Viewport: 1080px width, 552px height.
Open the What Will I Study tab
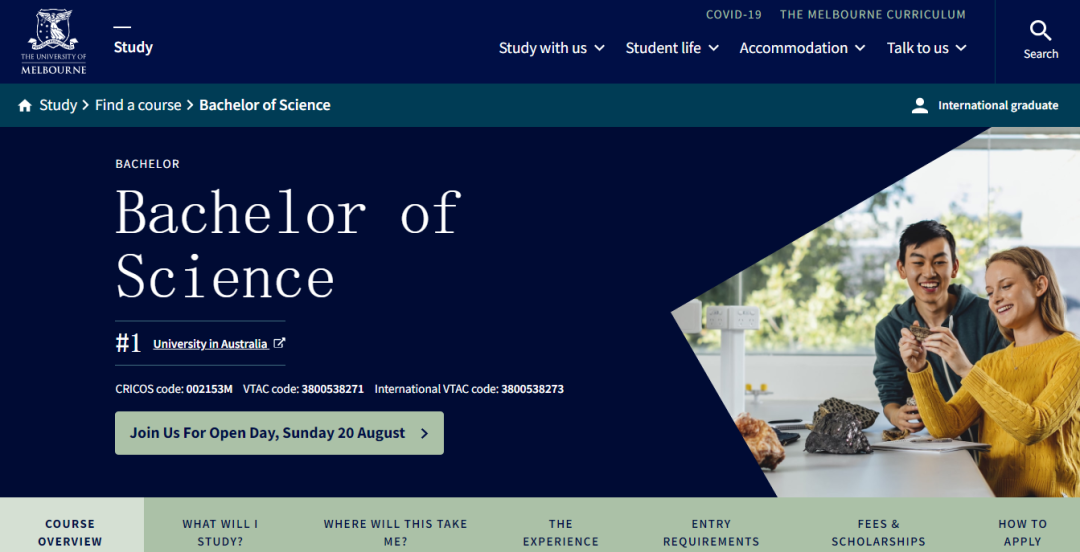coord(220,532)
